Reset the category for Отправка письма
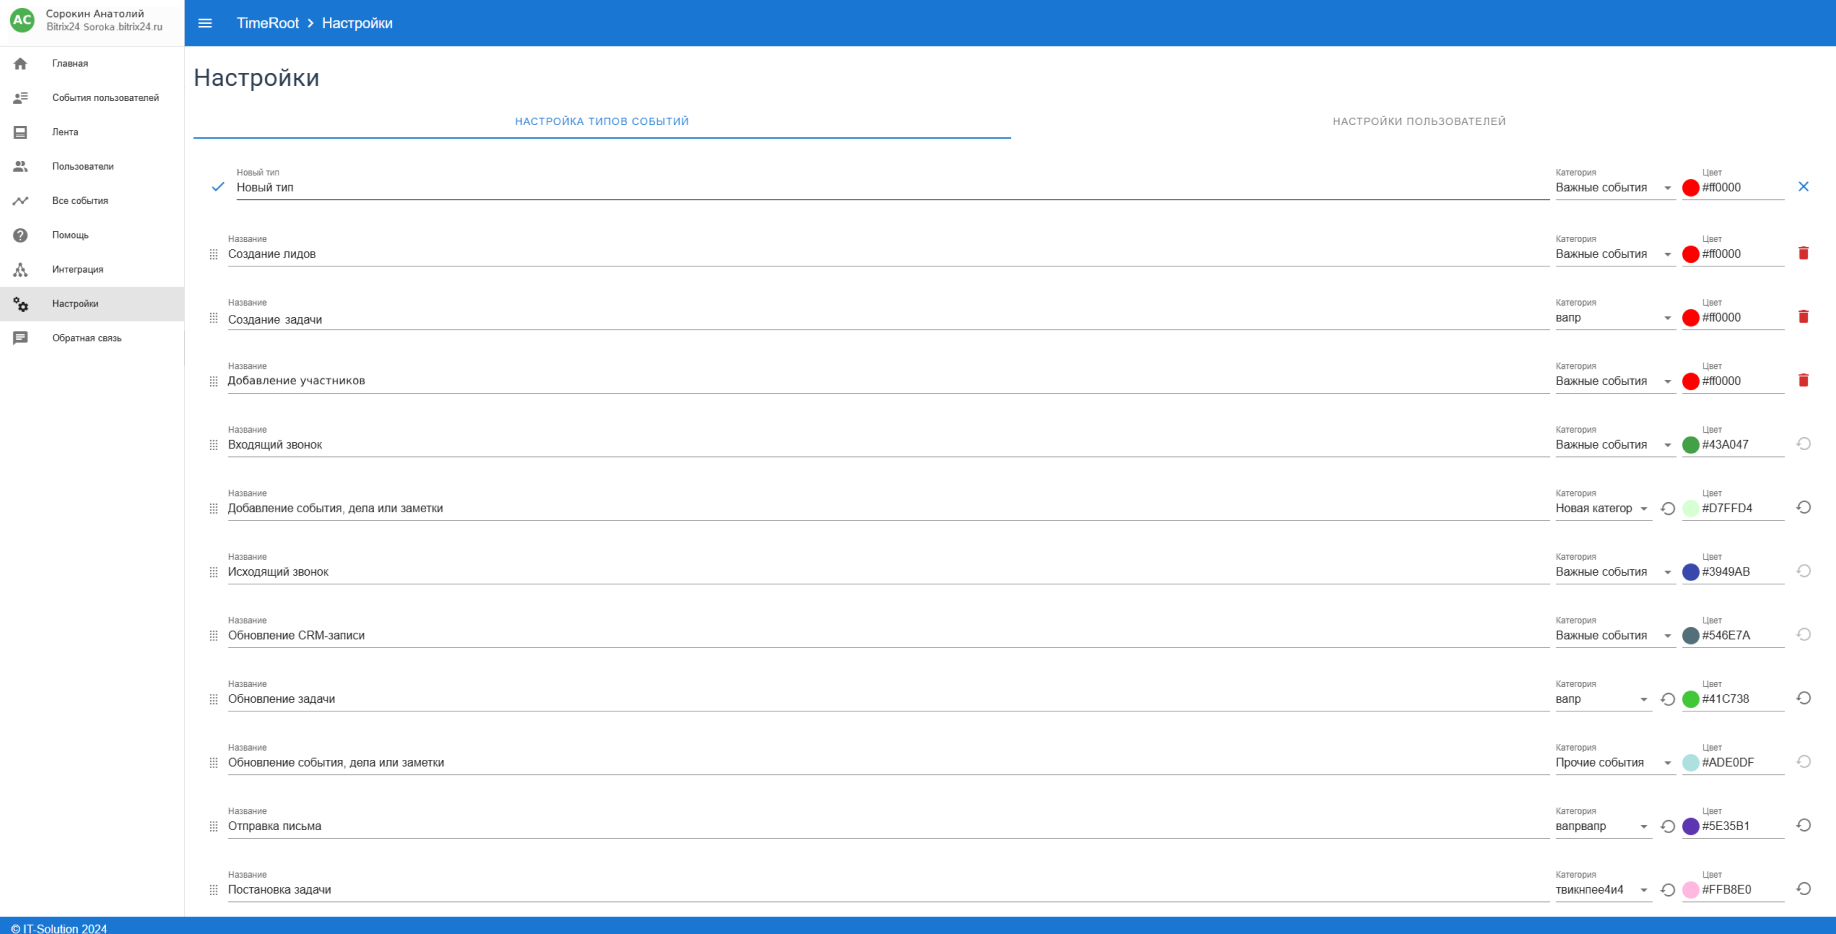Image resolution: width=1836 pixels, height=934 pixels. click(1667, 827)
